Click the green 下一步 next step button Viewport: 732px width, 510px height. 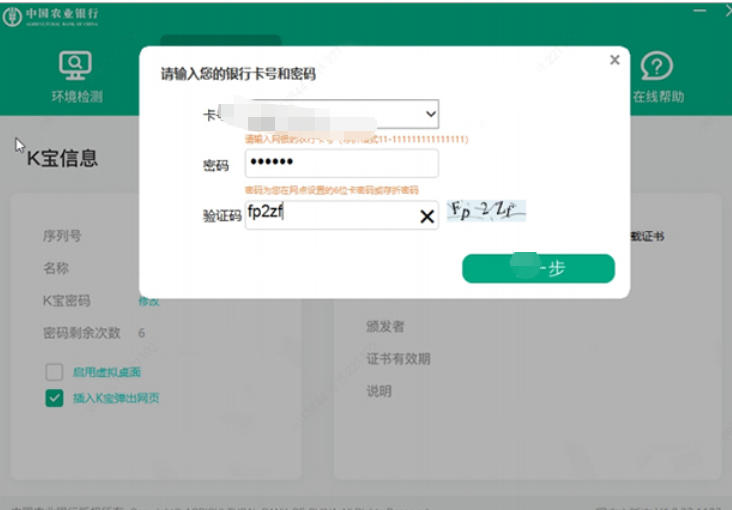point(538,269)
